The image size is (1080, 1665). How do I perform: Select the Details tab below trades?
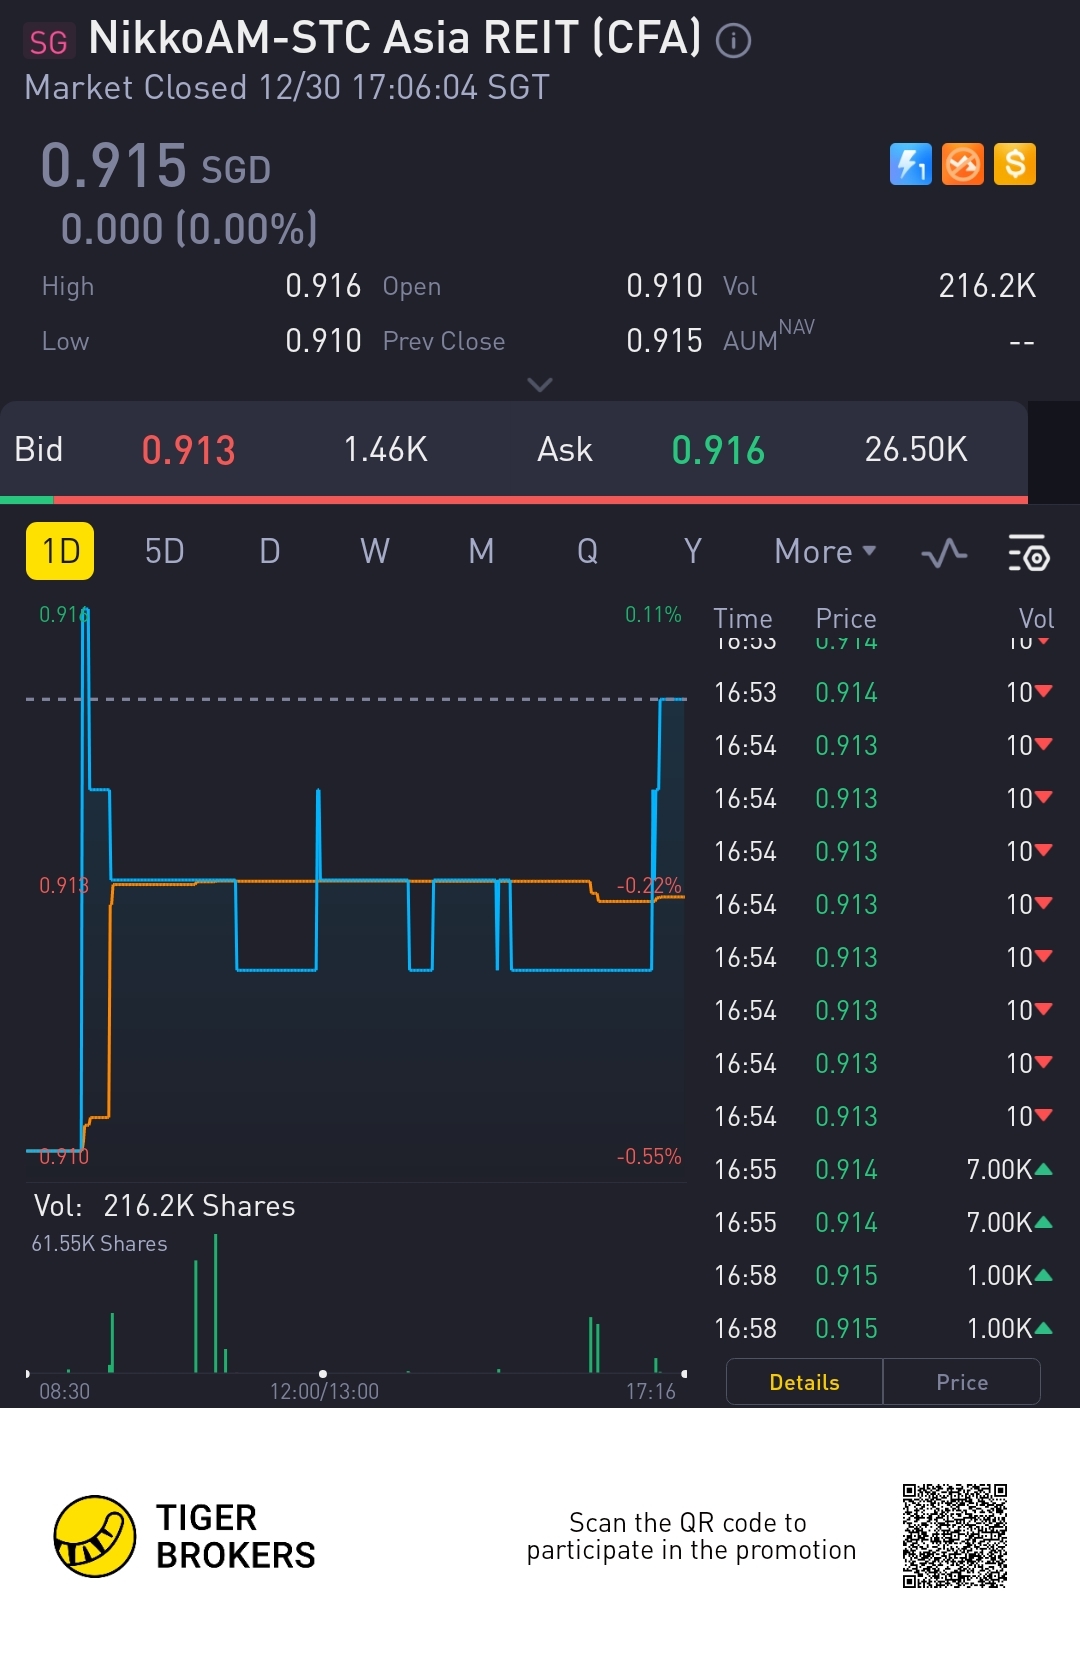pos(804,1382)
